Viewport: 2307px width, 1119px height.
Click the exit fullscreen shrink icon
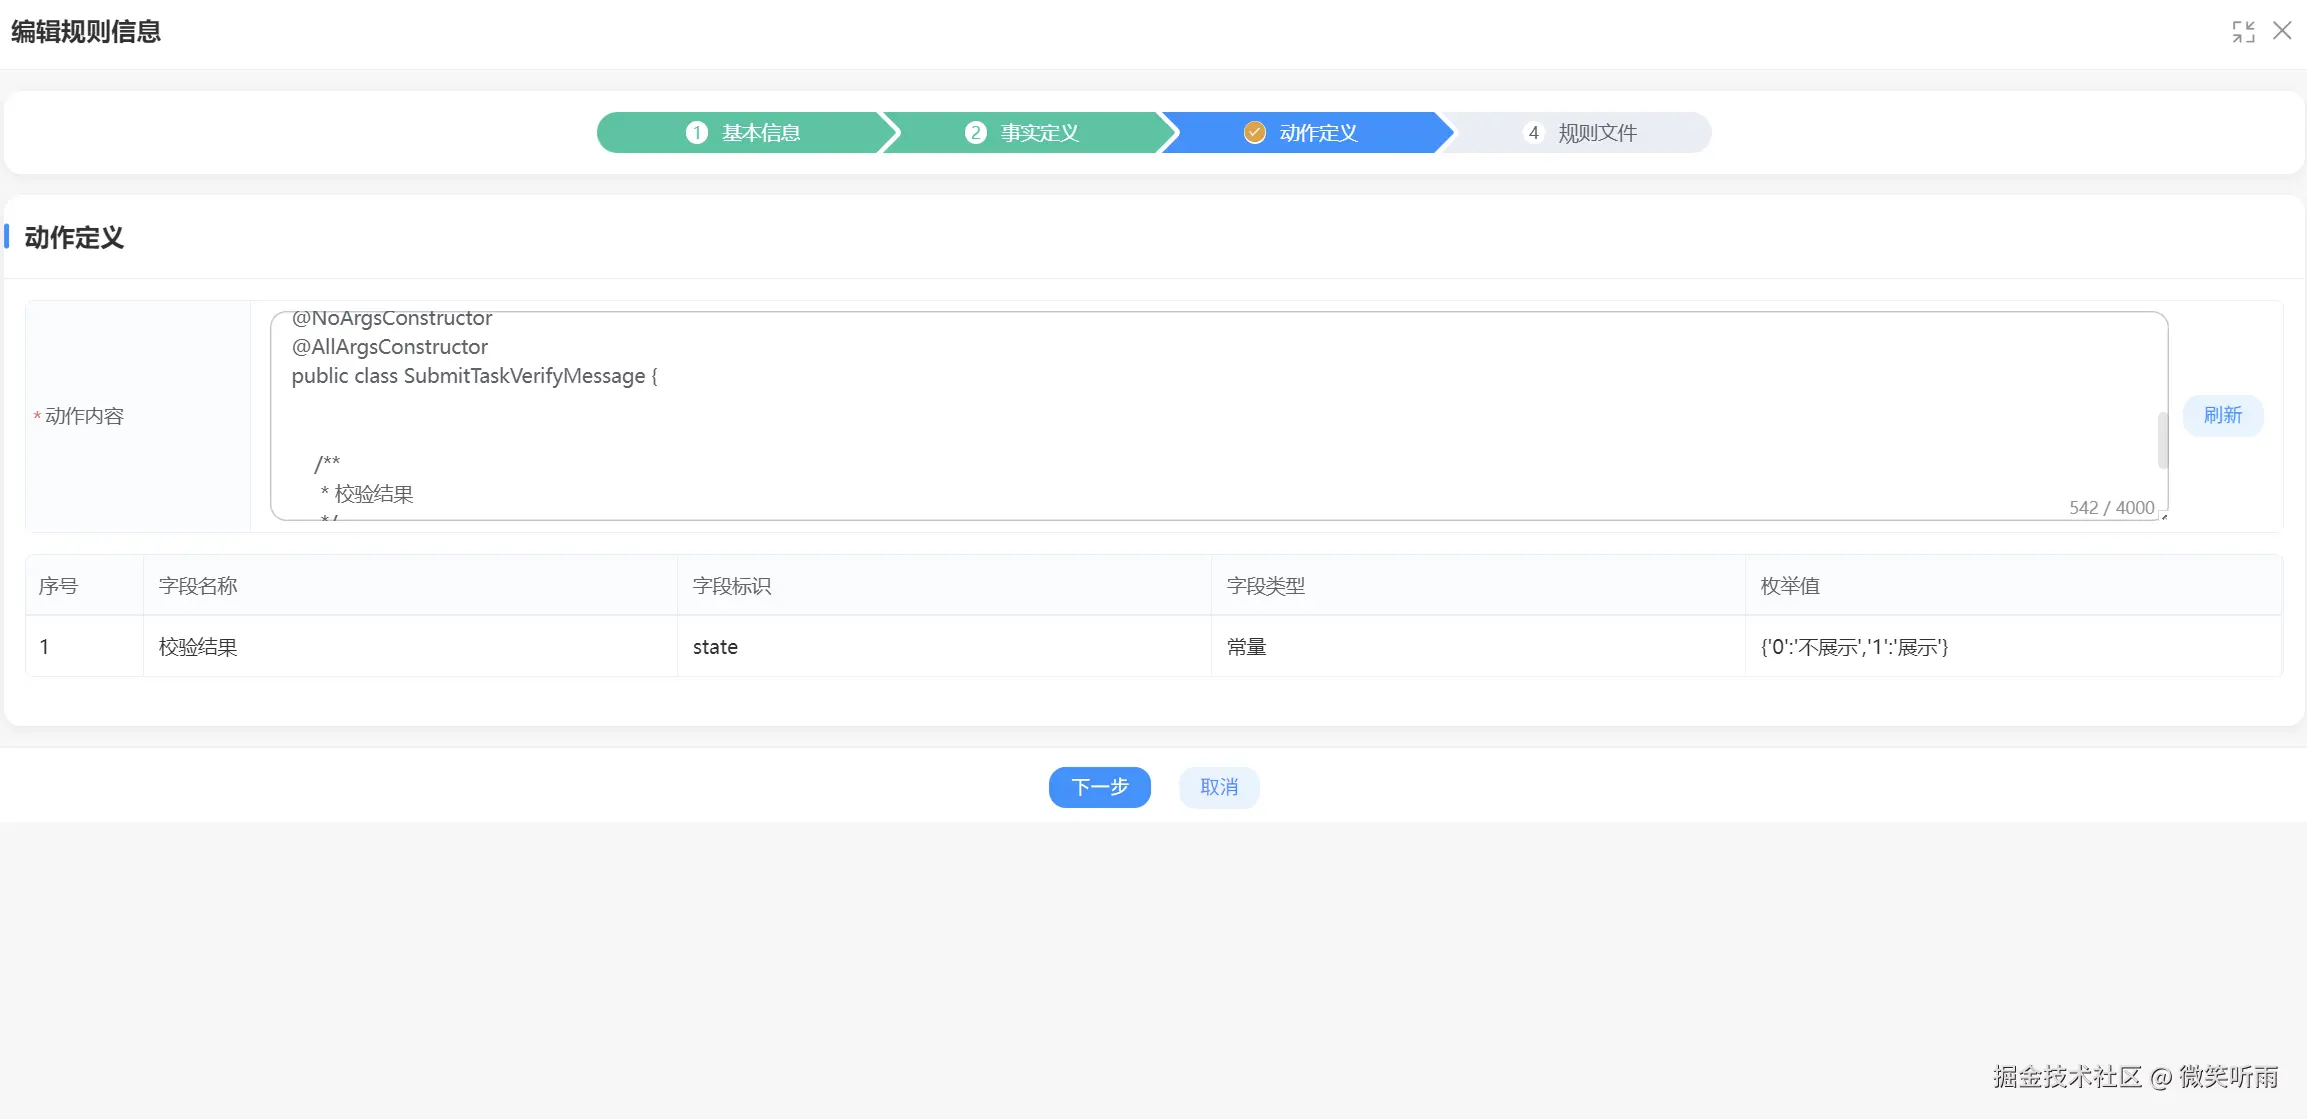2243,32
